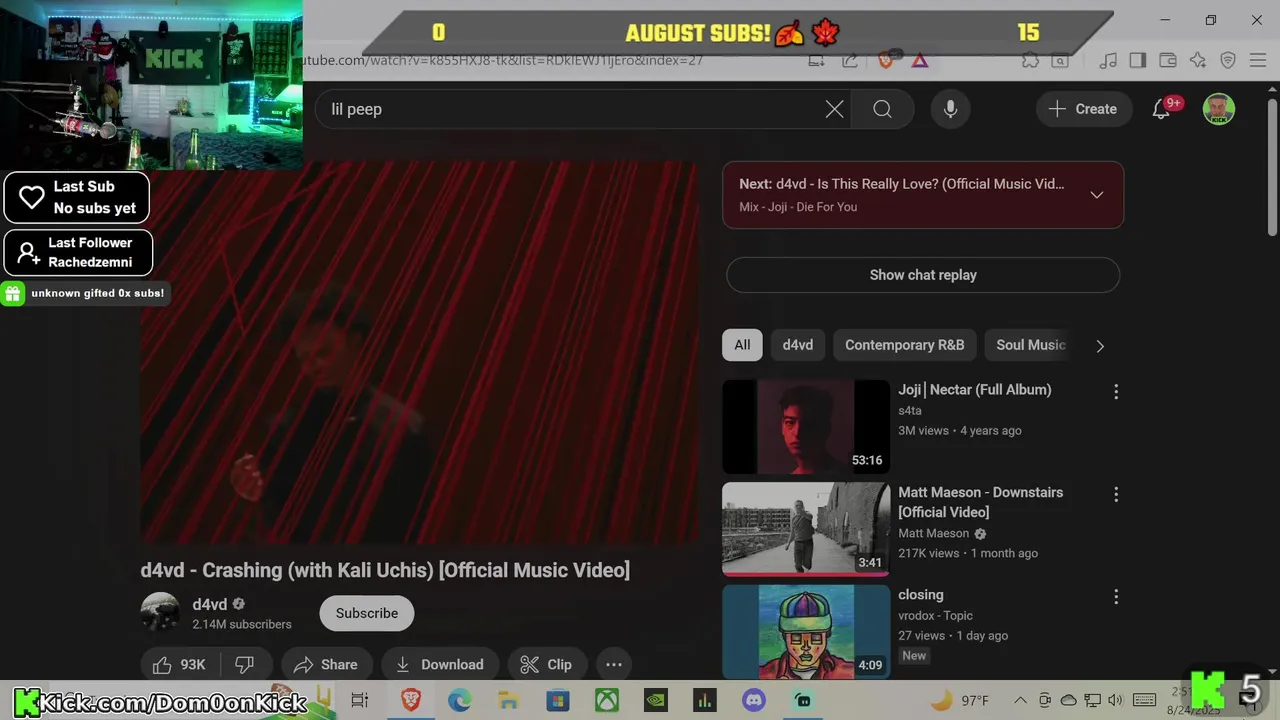Screen dimensions: 1280x720
Task: Open Brave browser in taskbar
Action: click(x=410, y=700)
